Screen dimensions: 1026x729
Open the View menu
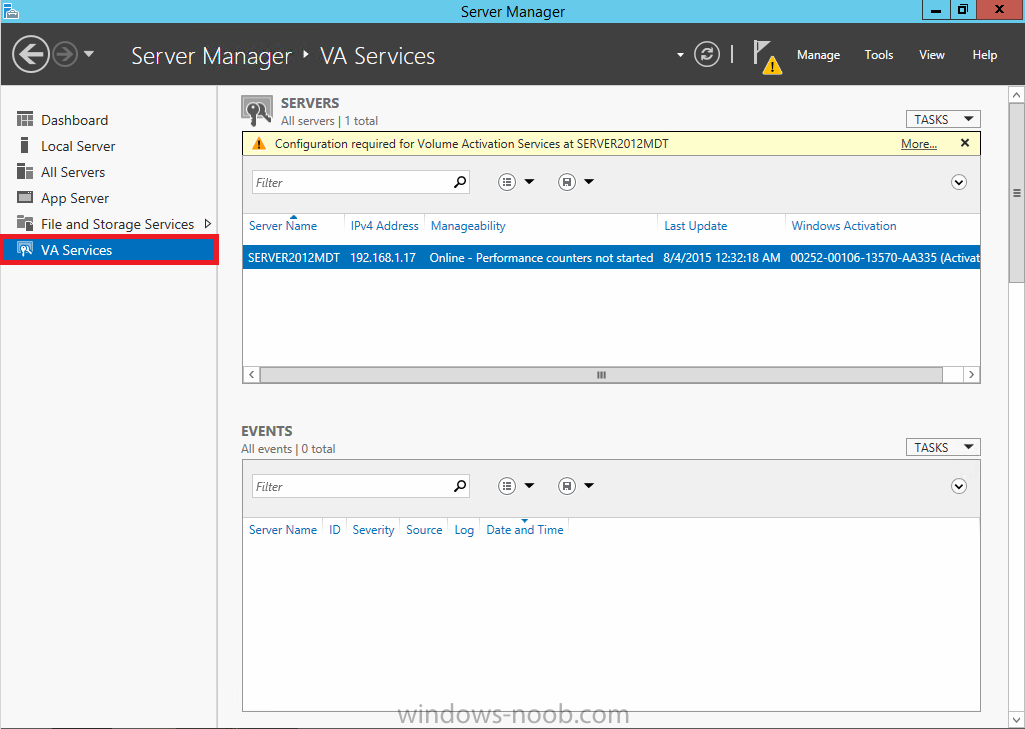click(931, 55)
